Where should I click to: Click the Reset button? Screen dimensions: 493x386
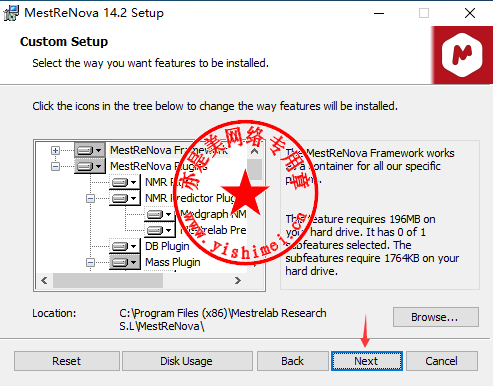[x=67, y=361]
